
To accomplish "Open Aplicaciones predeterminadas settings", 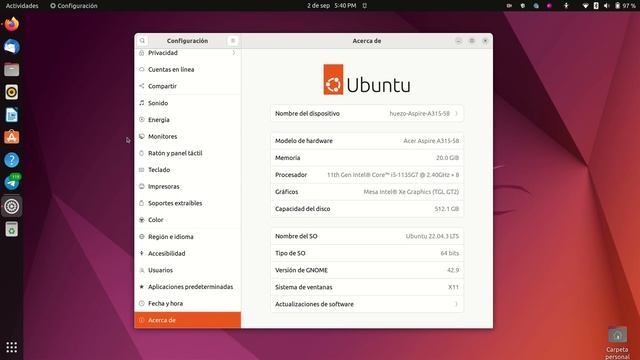I will pyautogui.click(x=187, y=287).
